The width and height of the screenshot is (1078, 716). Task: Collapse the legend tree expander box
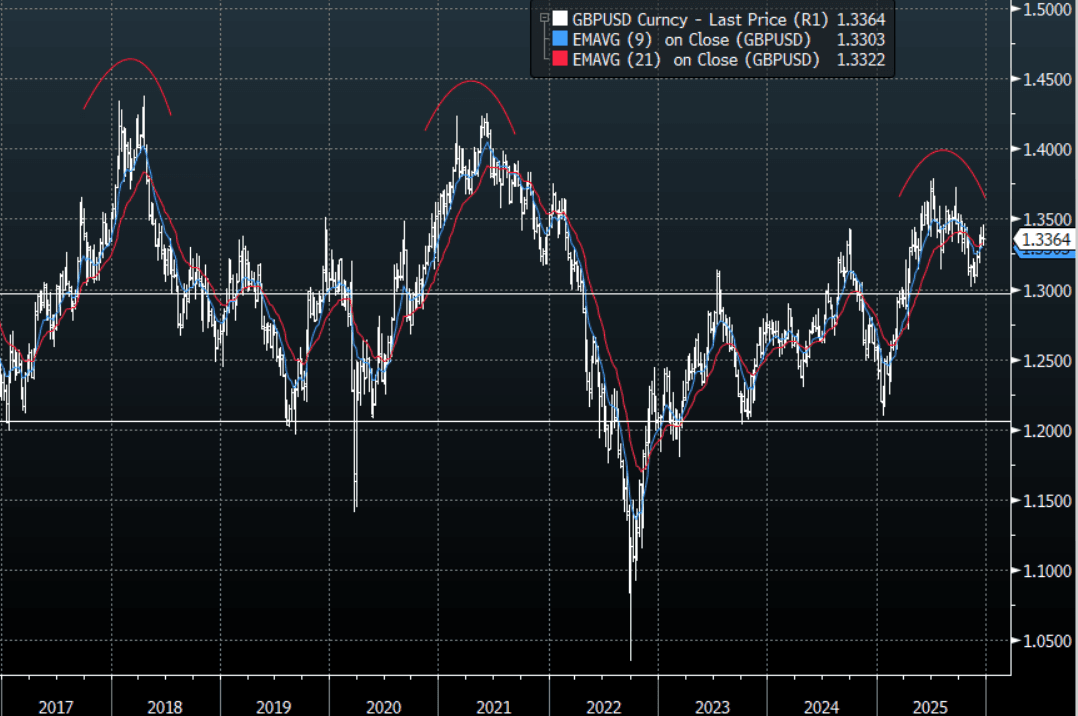click(544, 18)
